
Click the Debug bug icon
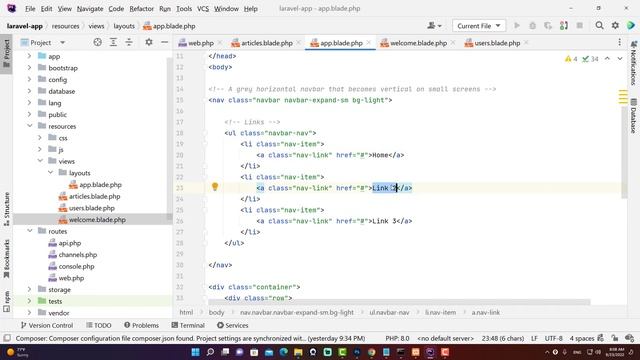tap(532, 26)
